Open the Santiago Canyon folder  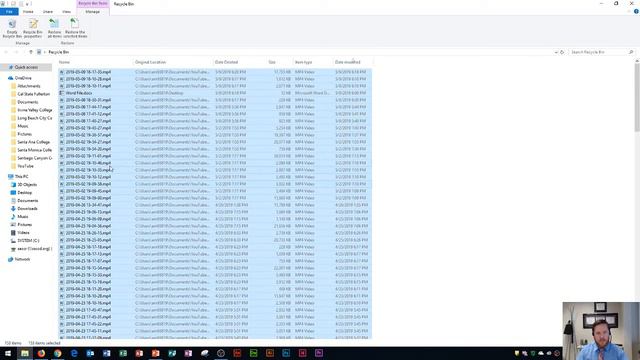(x=34, y=158)
